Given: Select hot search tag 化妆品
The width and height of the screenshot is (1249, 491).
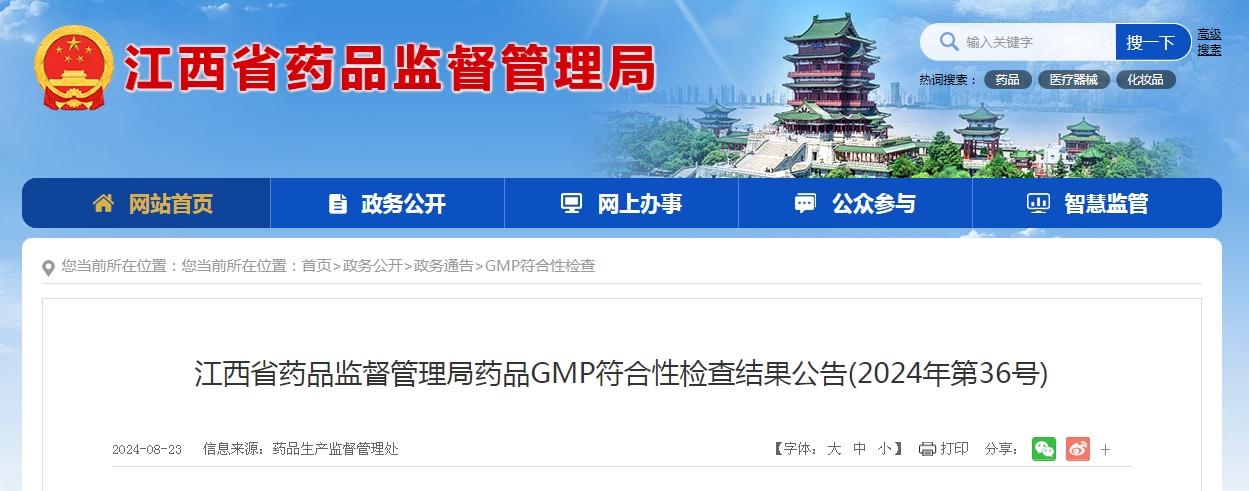Looking at the screenshot, I should [x=1145, y=80].
